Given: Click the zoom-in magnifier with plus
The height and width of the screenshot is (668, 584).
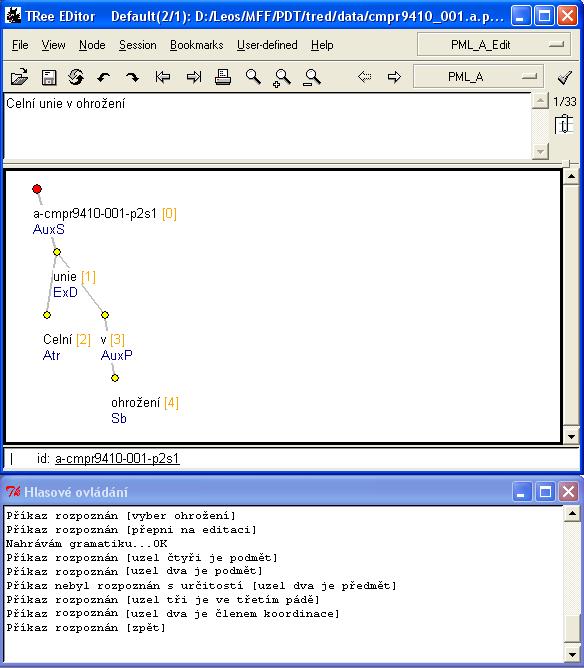Looking at the screenshot, I should point(282,78).
